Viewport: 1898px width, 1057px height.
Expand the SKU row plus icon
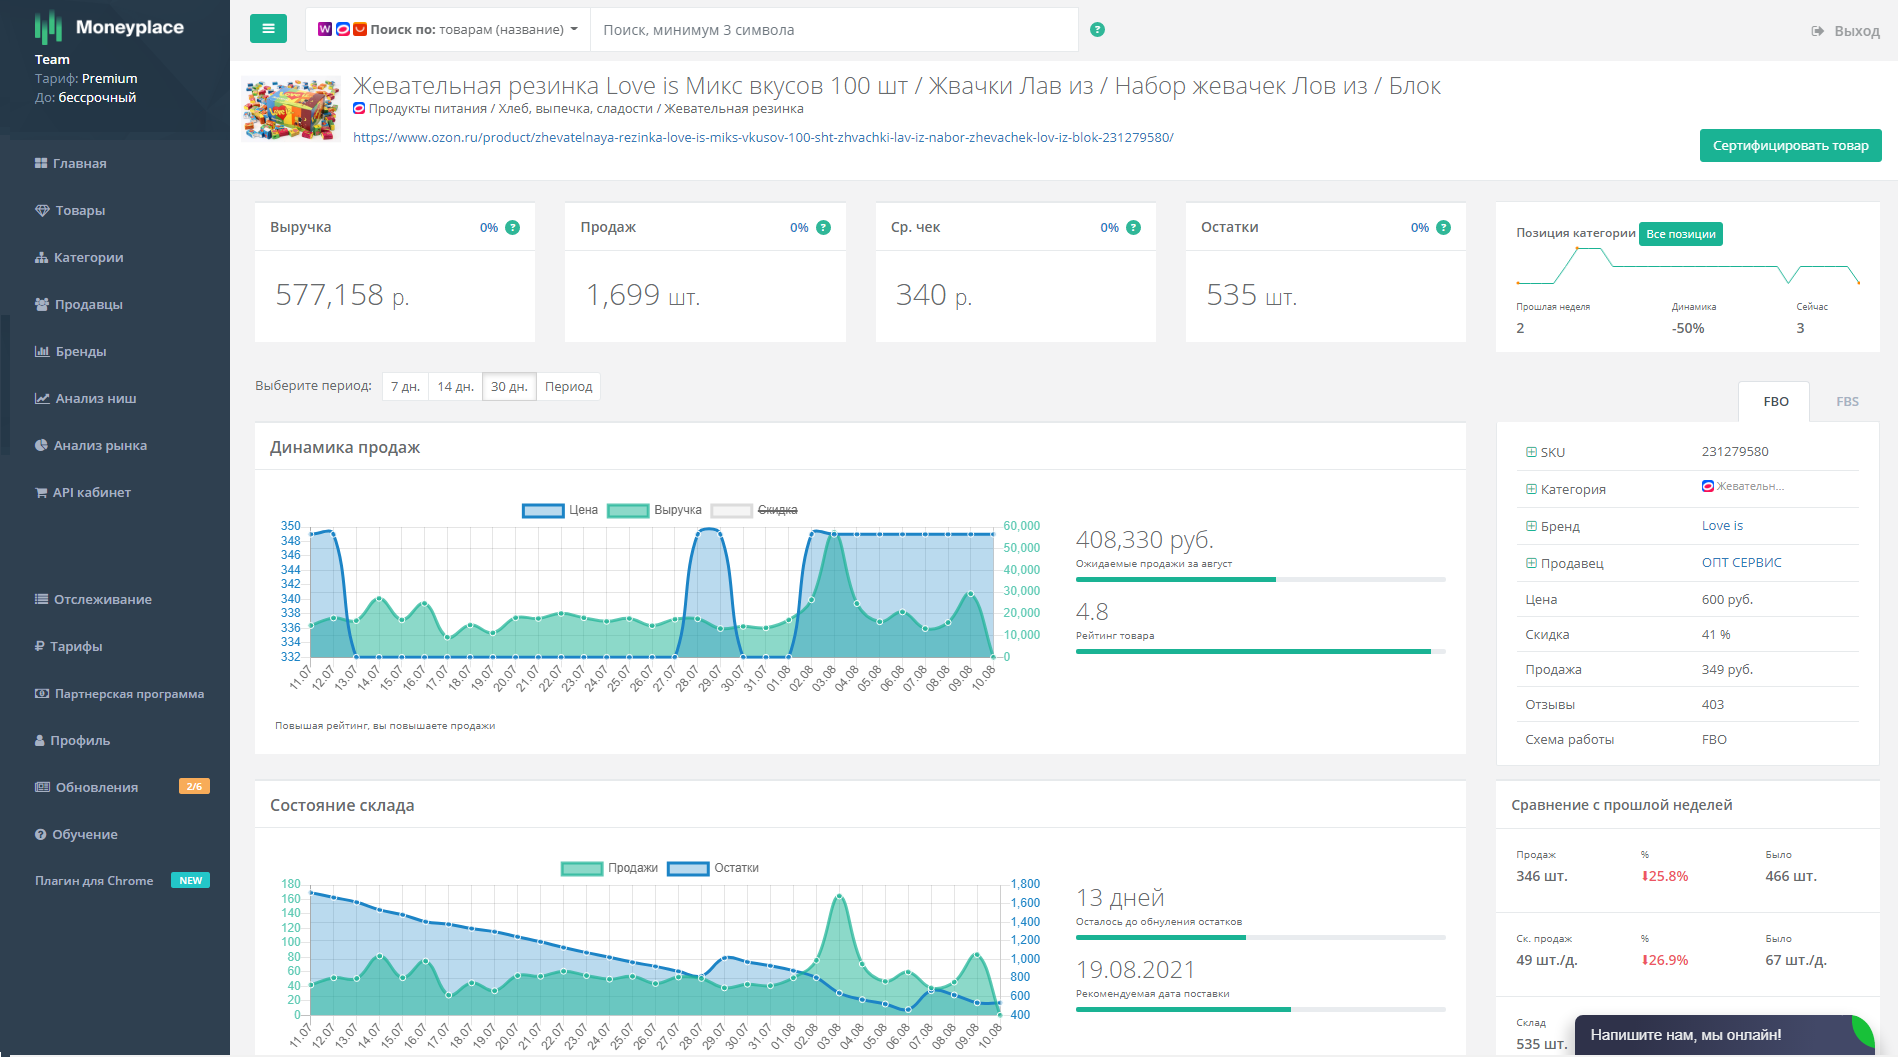click(x=1531, y=453)
